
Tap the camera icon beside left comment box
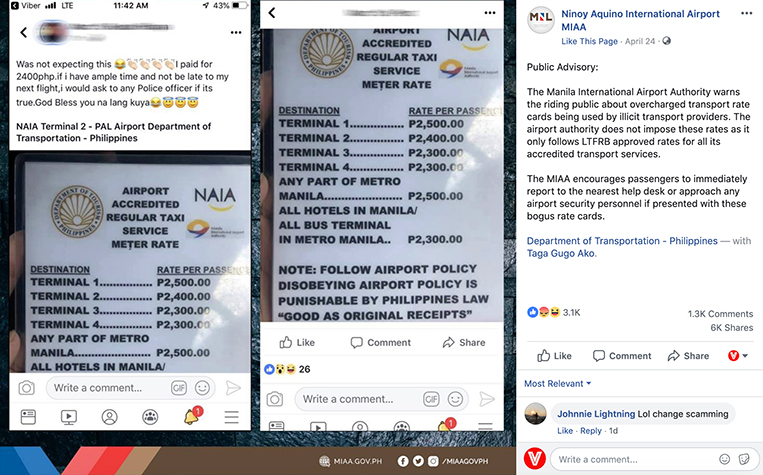click(x=27, y=388)
